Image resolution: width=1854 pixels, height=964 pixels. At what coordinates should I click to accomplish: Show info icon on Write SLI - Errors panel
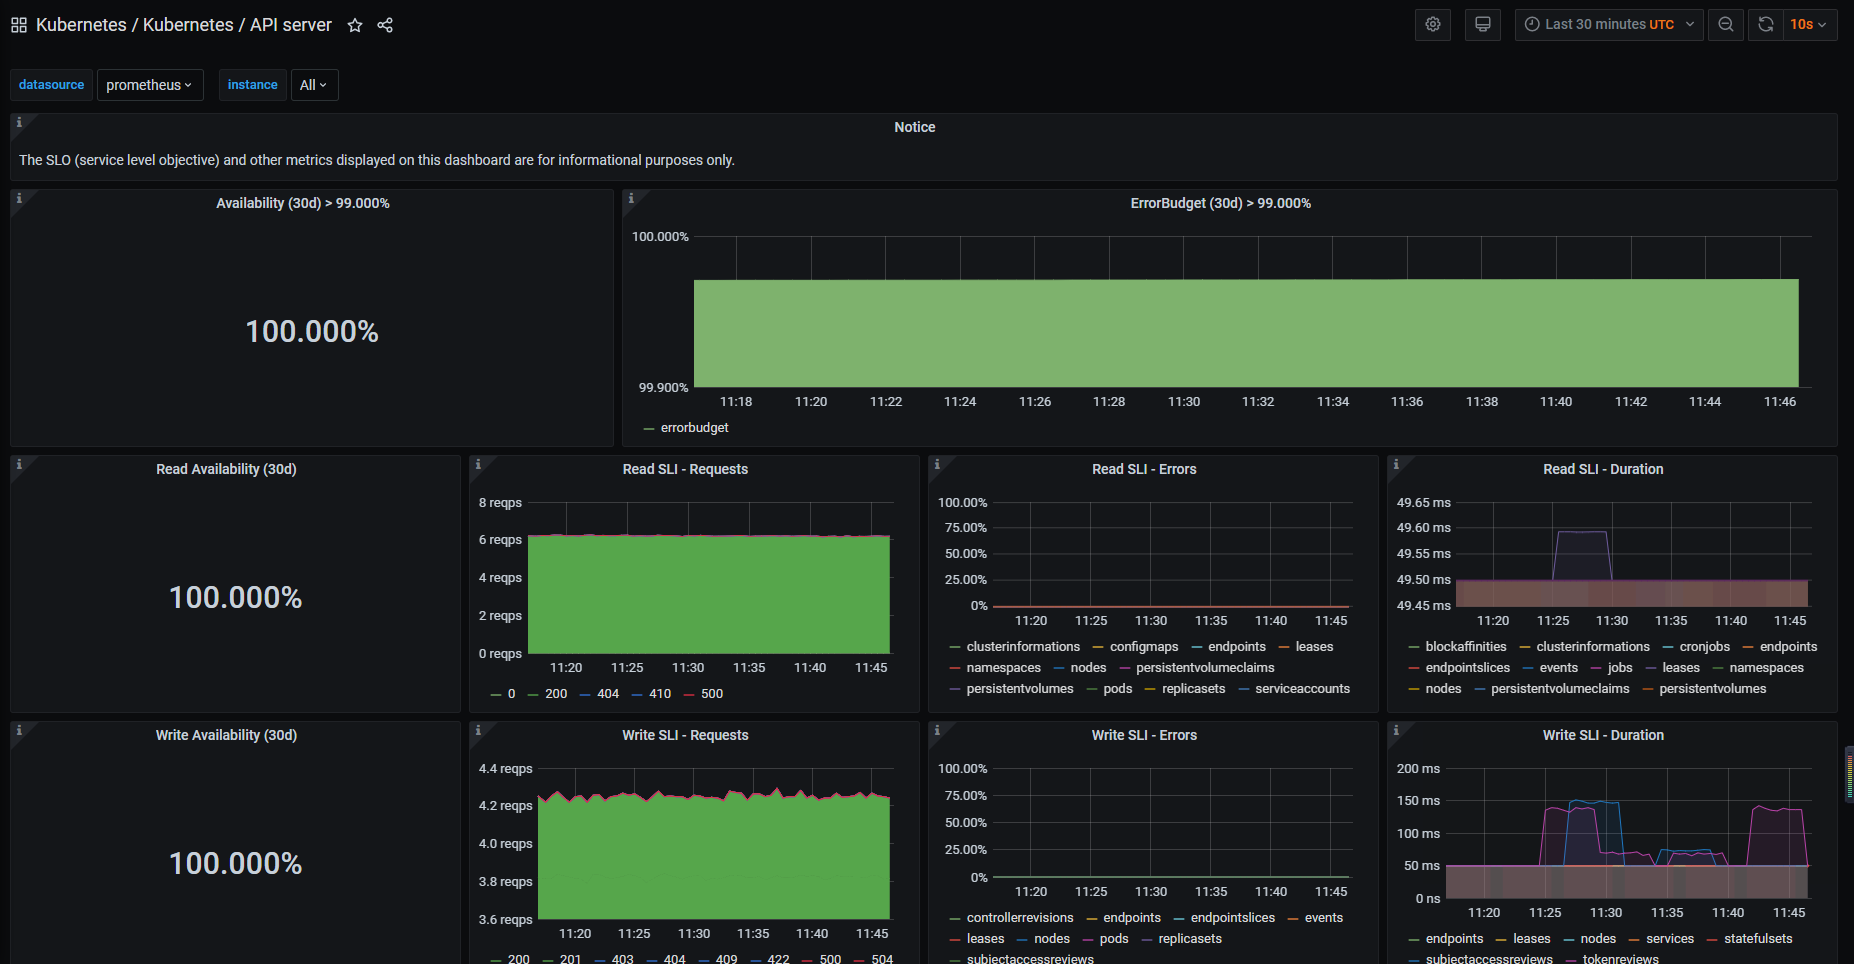pyautogui.click(x=937, y=730)
